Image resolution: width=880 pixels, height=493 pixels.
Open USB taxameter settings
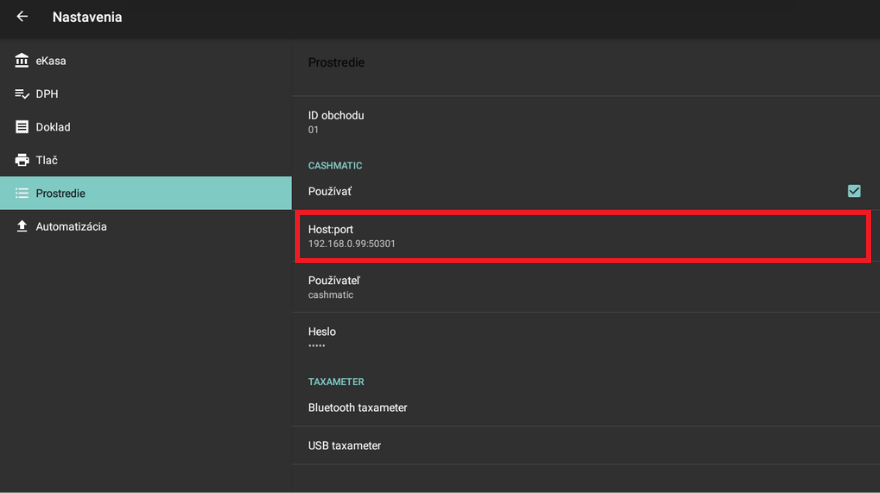pos(344,446)
